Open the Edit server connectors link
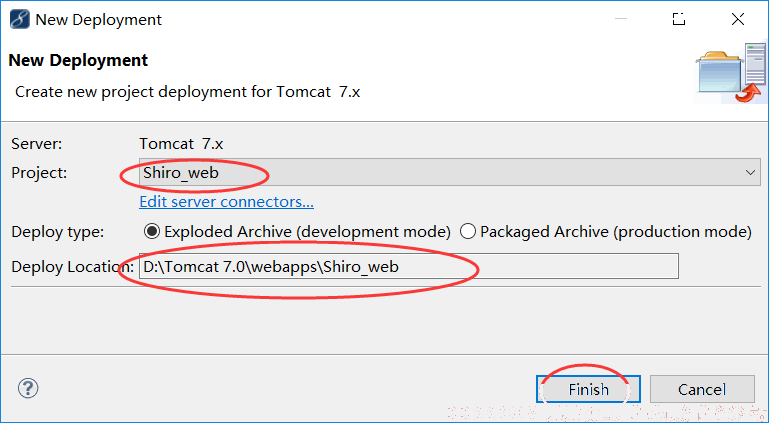769x423 pixels. tap(227, 202)
